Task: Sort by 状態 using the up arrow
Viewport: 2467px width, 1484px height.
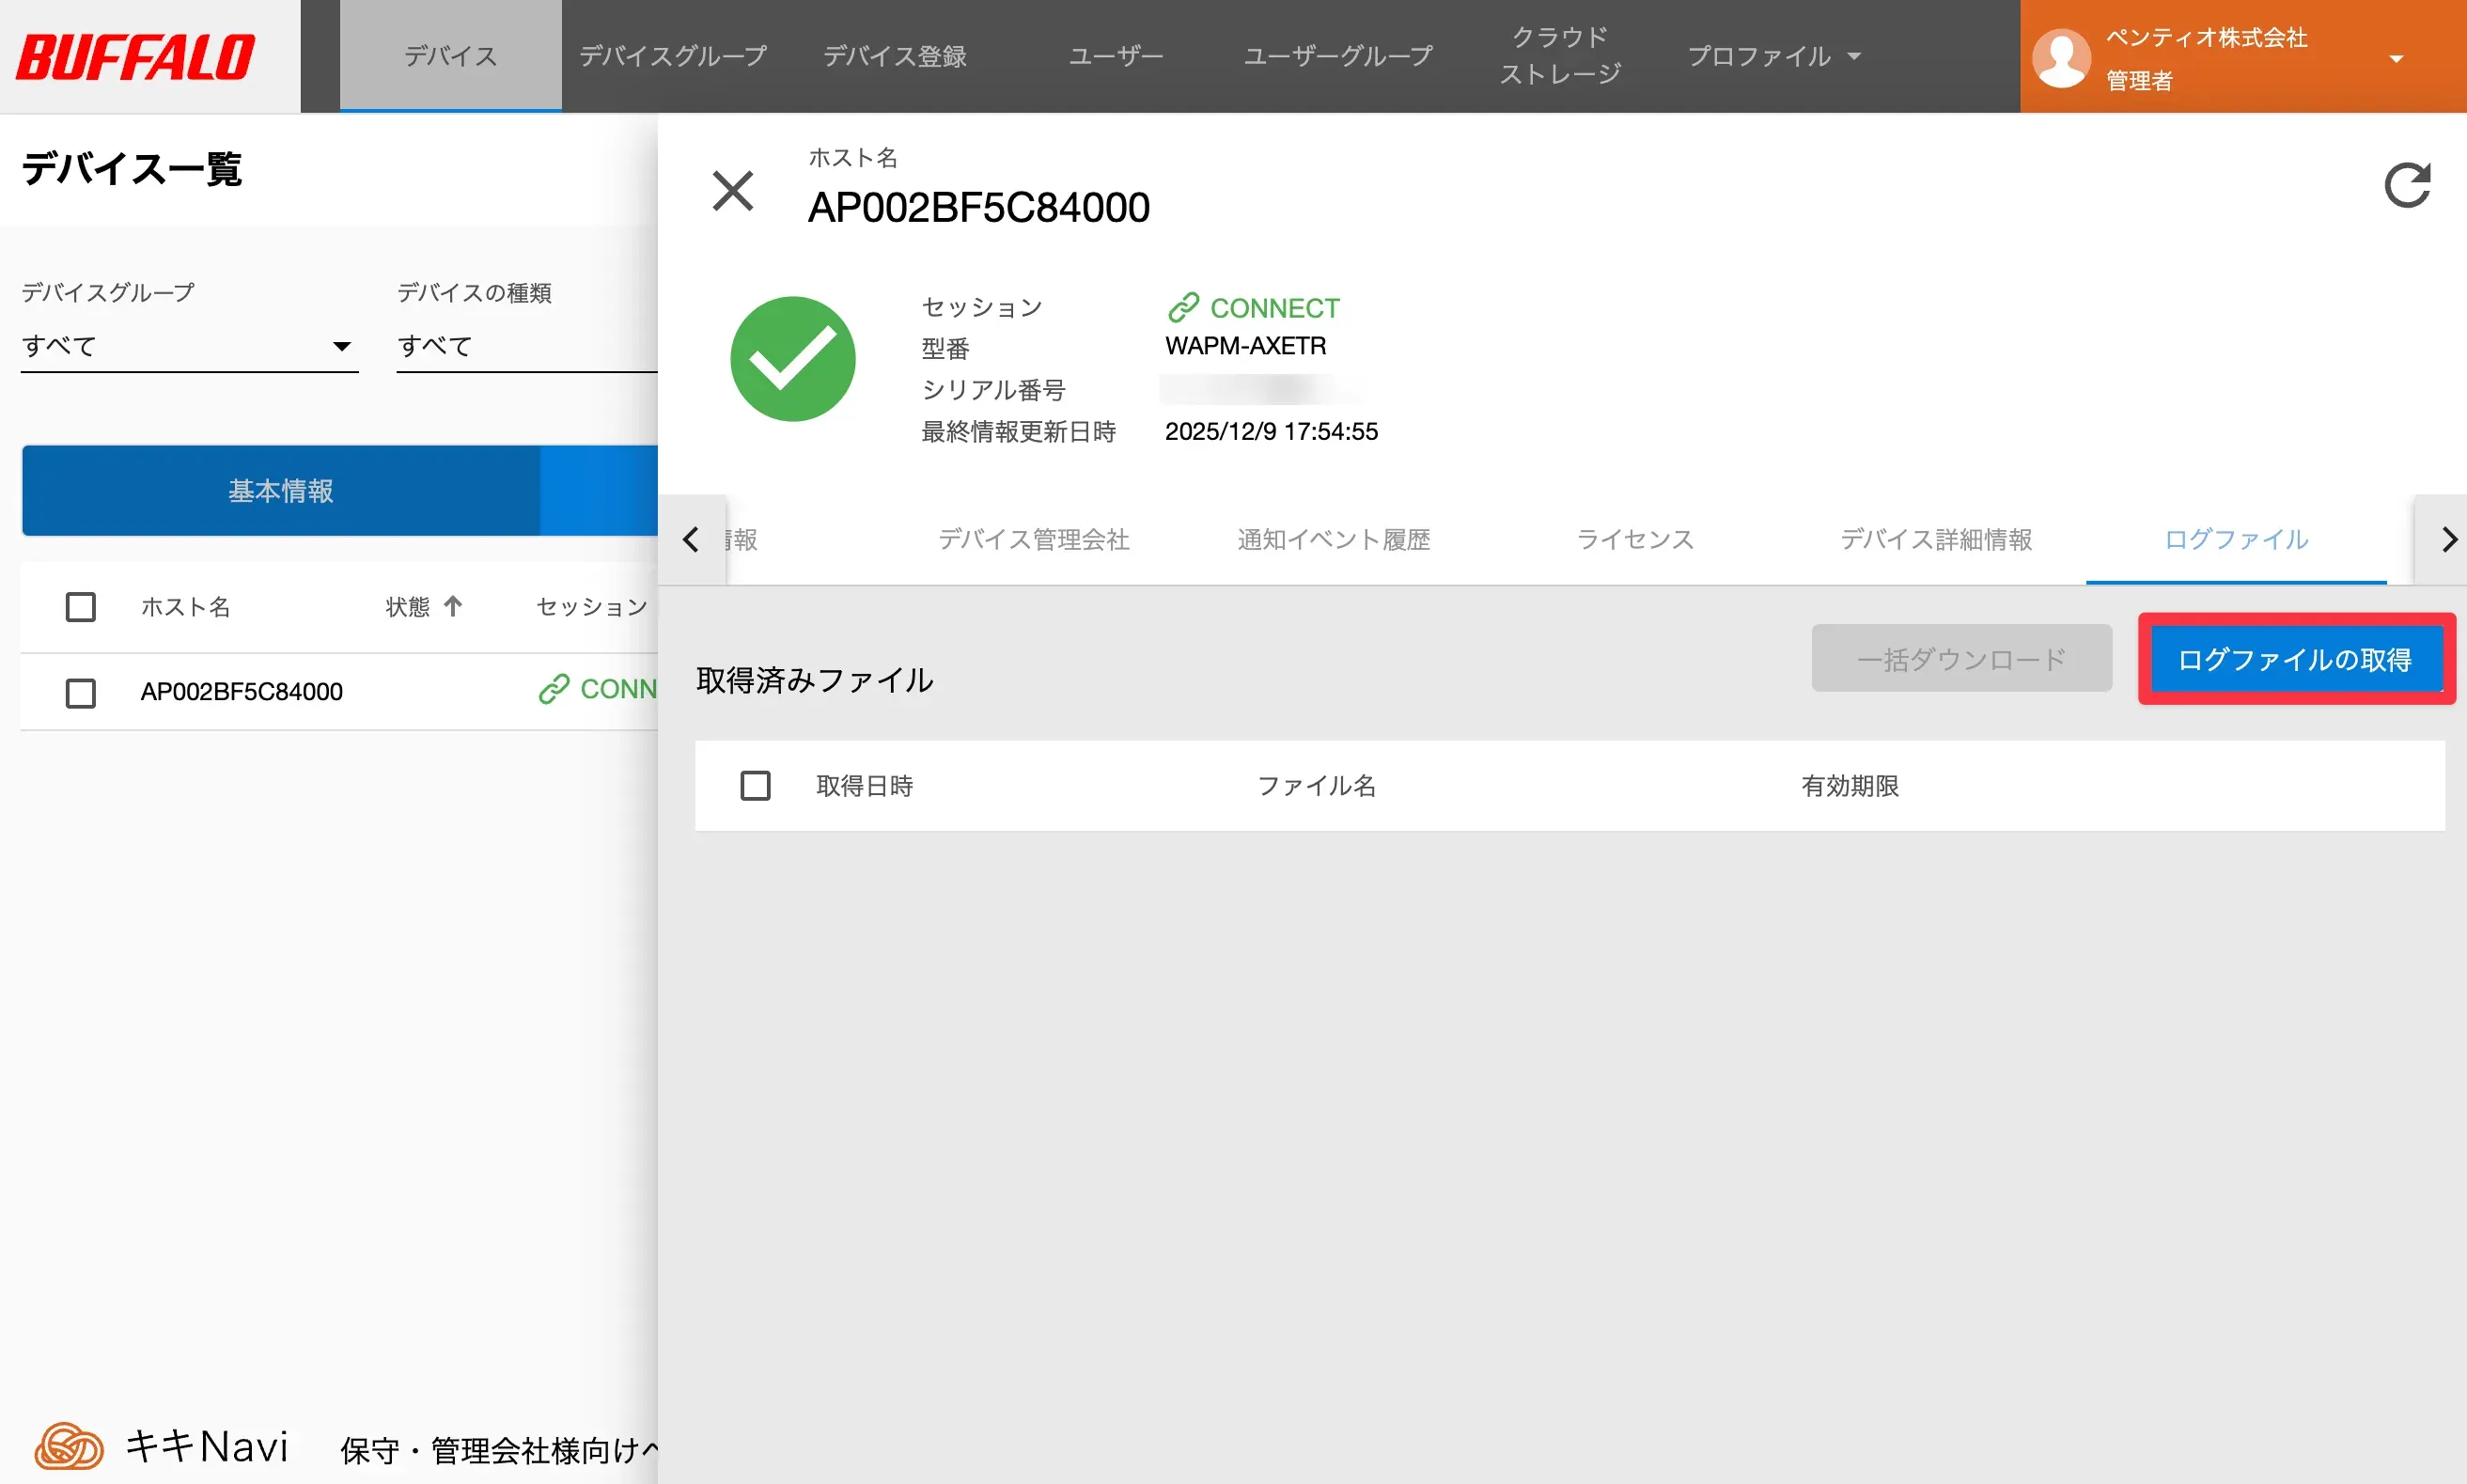Action: point(453,606)
